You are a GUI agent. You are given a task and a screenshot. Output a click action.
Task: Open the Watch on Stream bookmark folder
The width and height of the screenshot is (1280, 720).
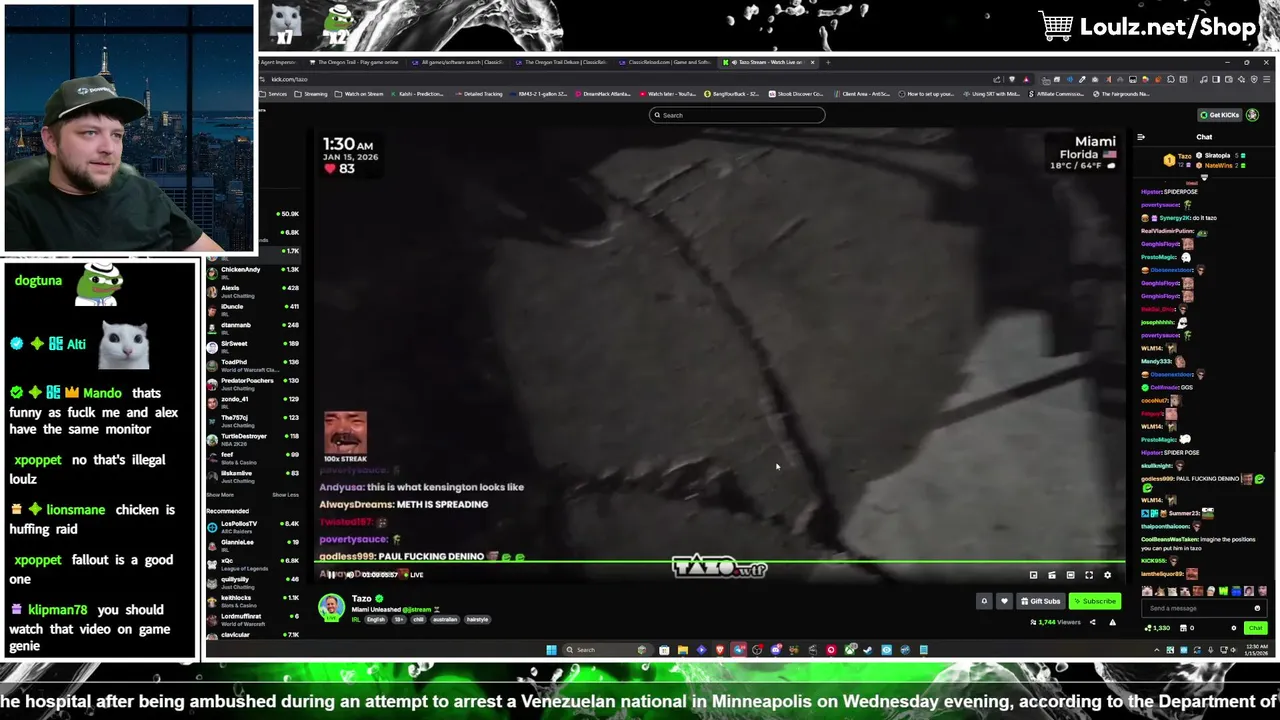tap(359, 94)
